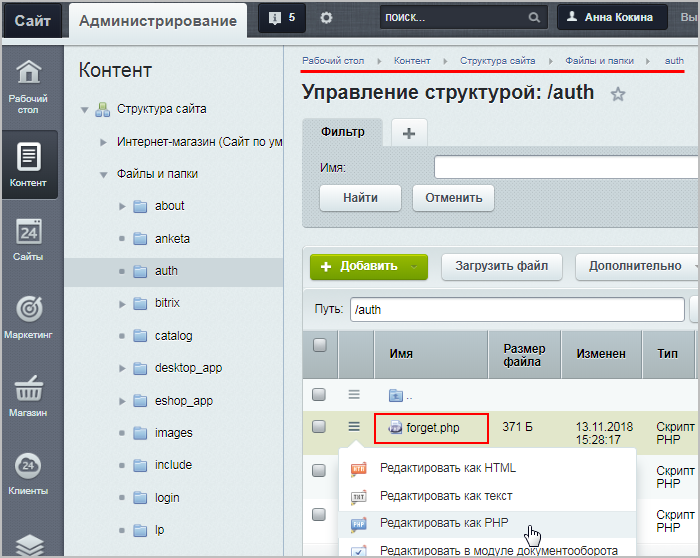This screenshot has height=558, width=700.
Task: Open the Добавить dropdown button
Action: pos(368,266)
